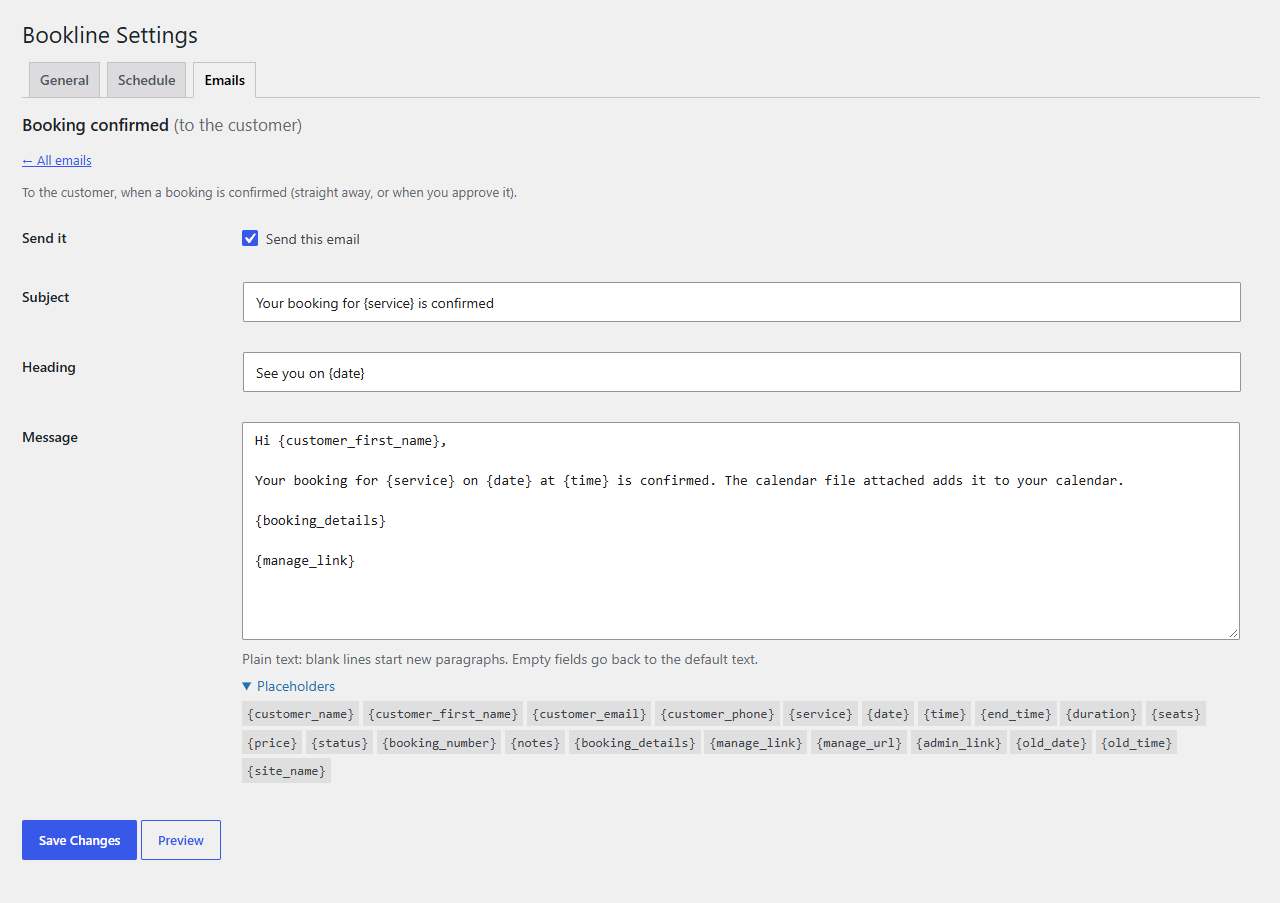
Task: Go back via All emails link
Action: [x=57, y=160]
